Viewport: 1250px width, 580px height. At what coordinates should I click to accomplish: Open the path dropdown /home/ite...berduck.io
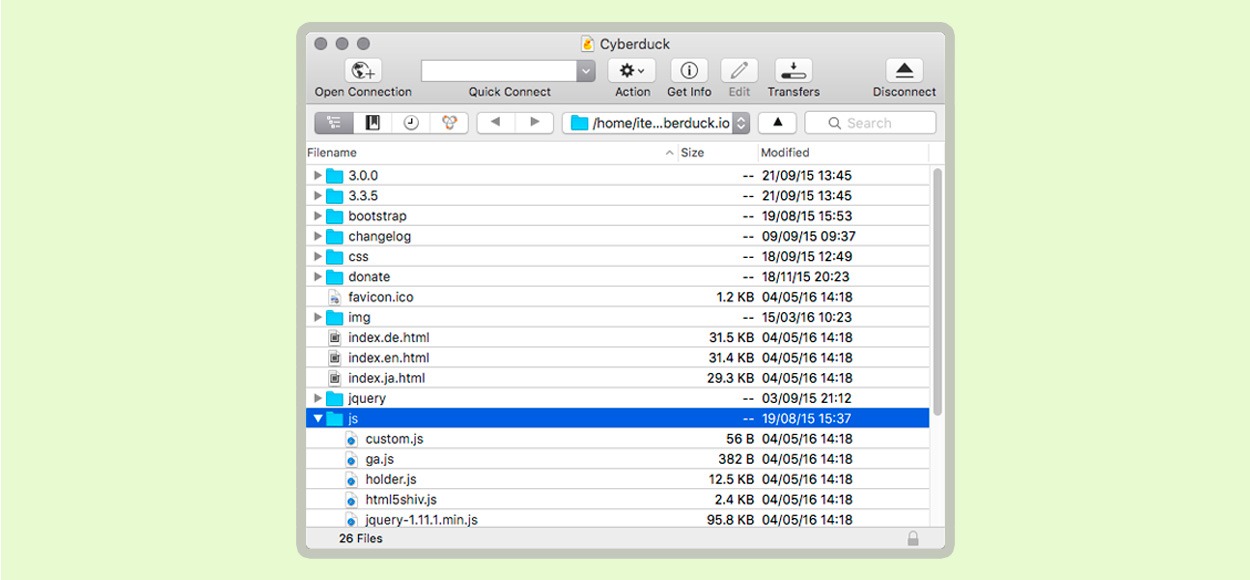click(656, 123)
